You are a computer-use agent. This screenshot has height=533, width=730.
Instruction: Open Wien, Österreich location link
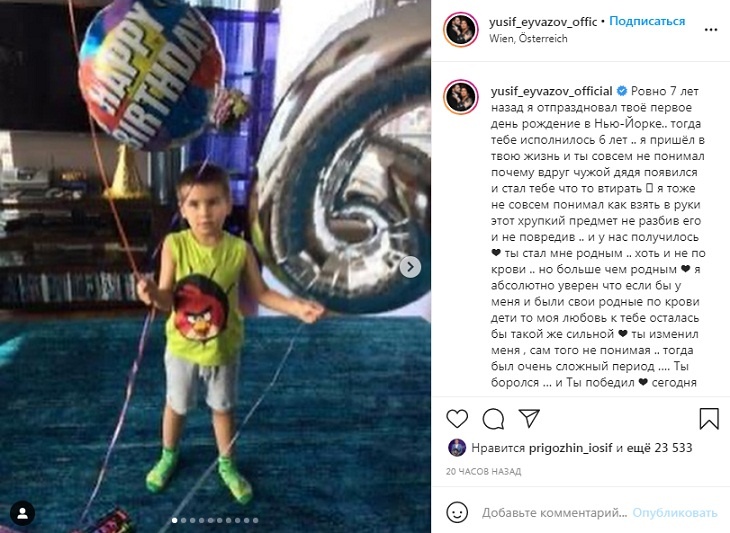[528, 39]
